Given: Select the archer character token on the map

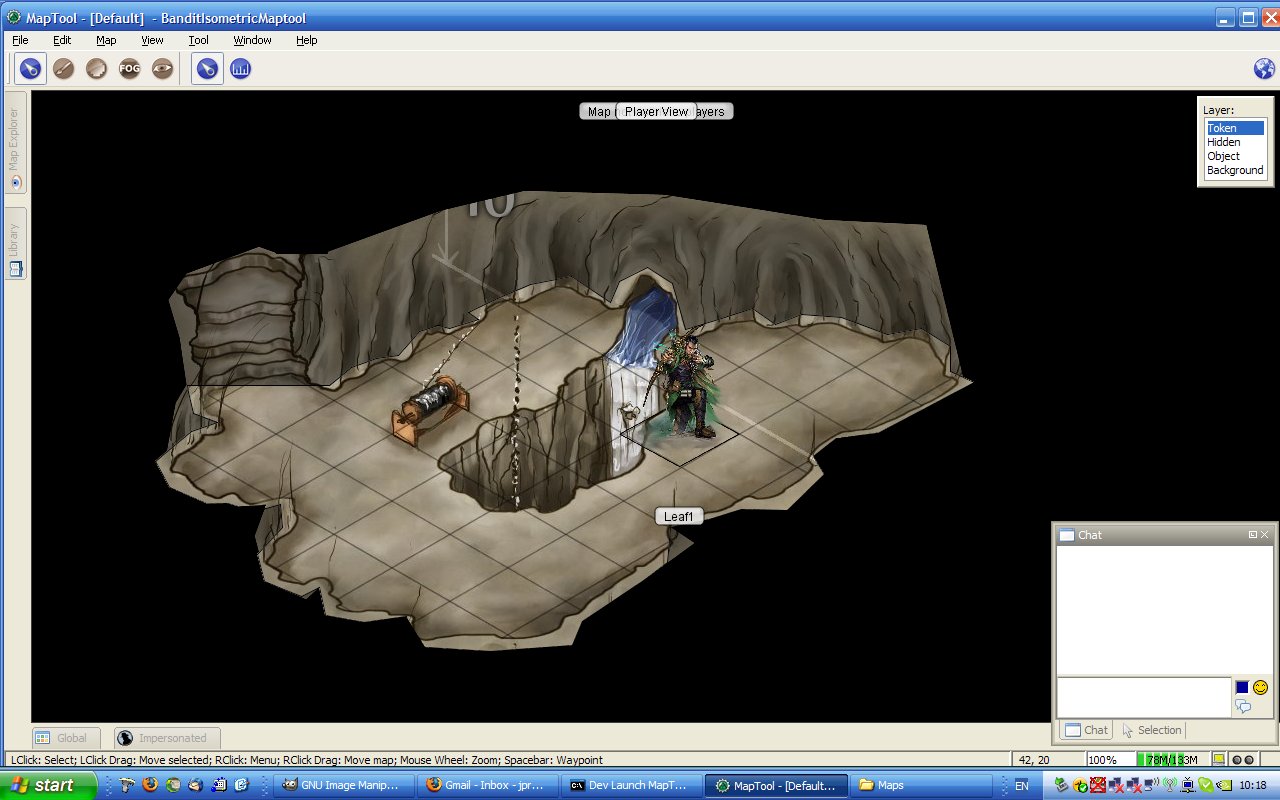Looking at the screenshot, I should (685, 385).
